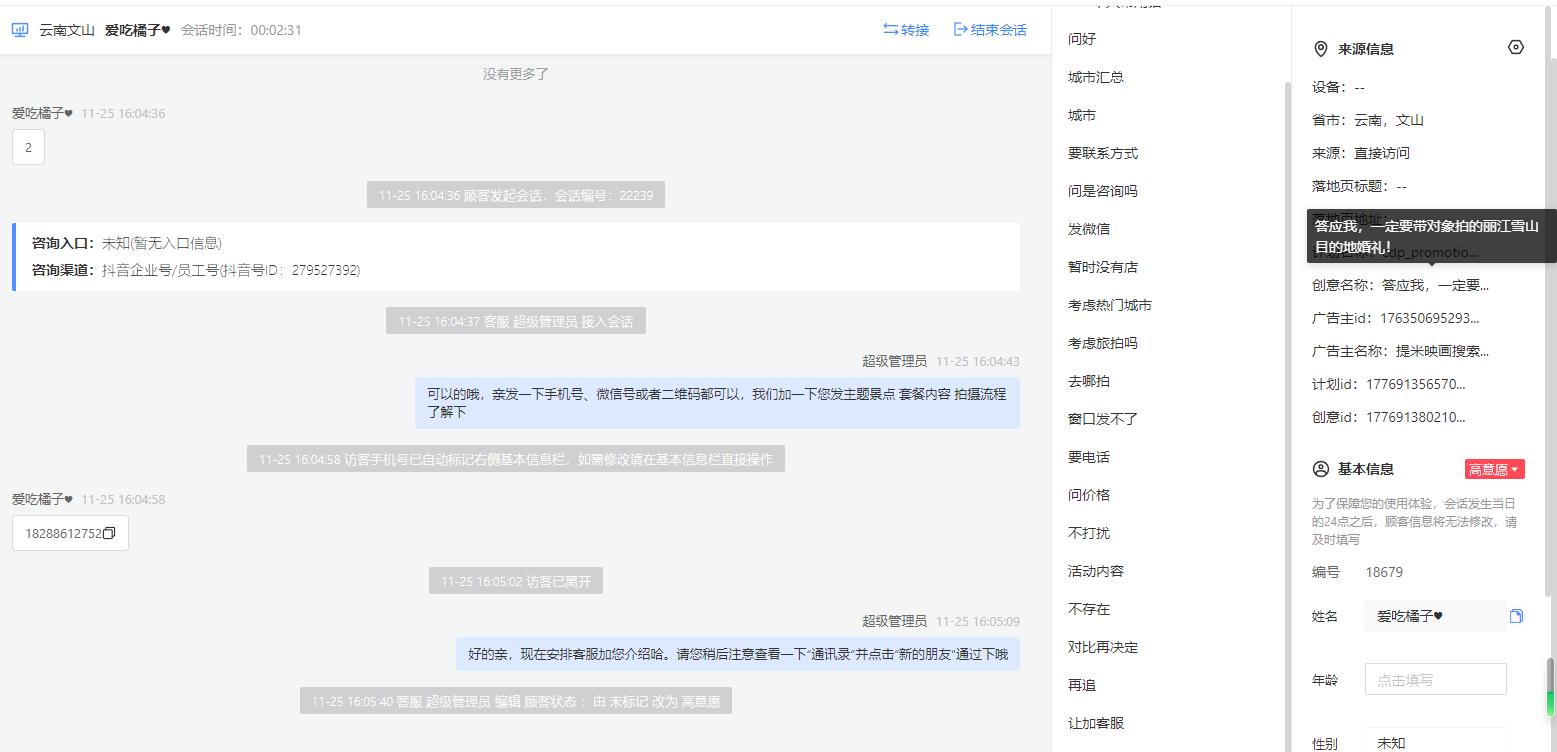
Task: Choose quick reply 考虑旅拍吗
Action: 1103,343
